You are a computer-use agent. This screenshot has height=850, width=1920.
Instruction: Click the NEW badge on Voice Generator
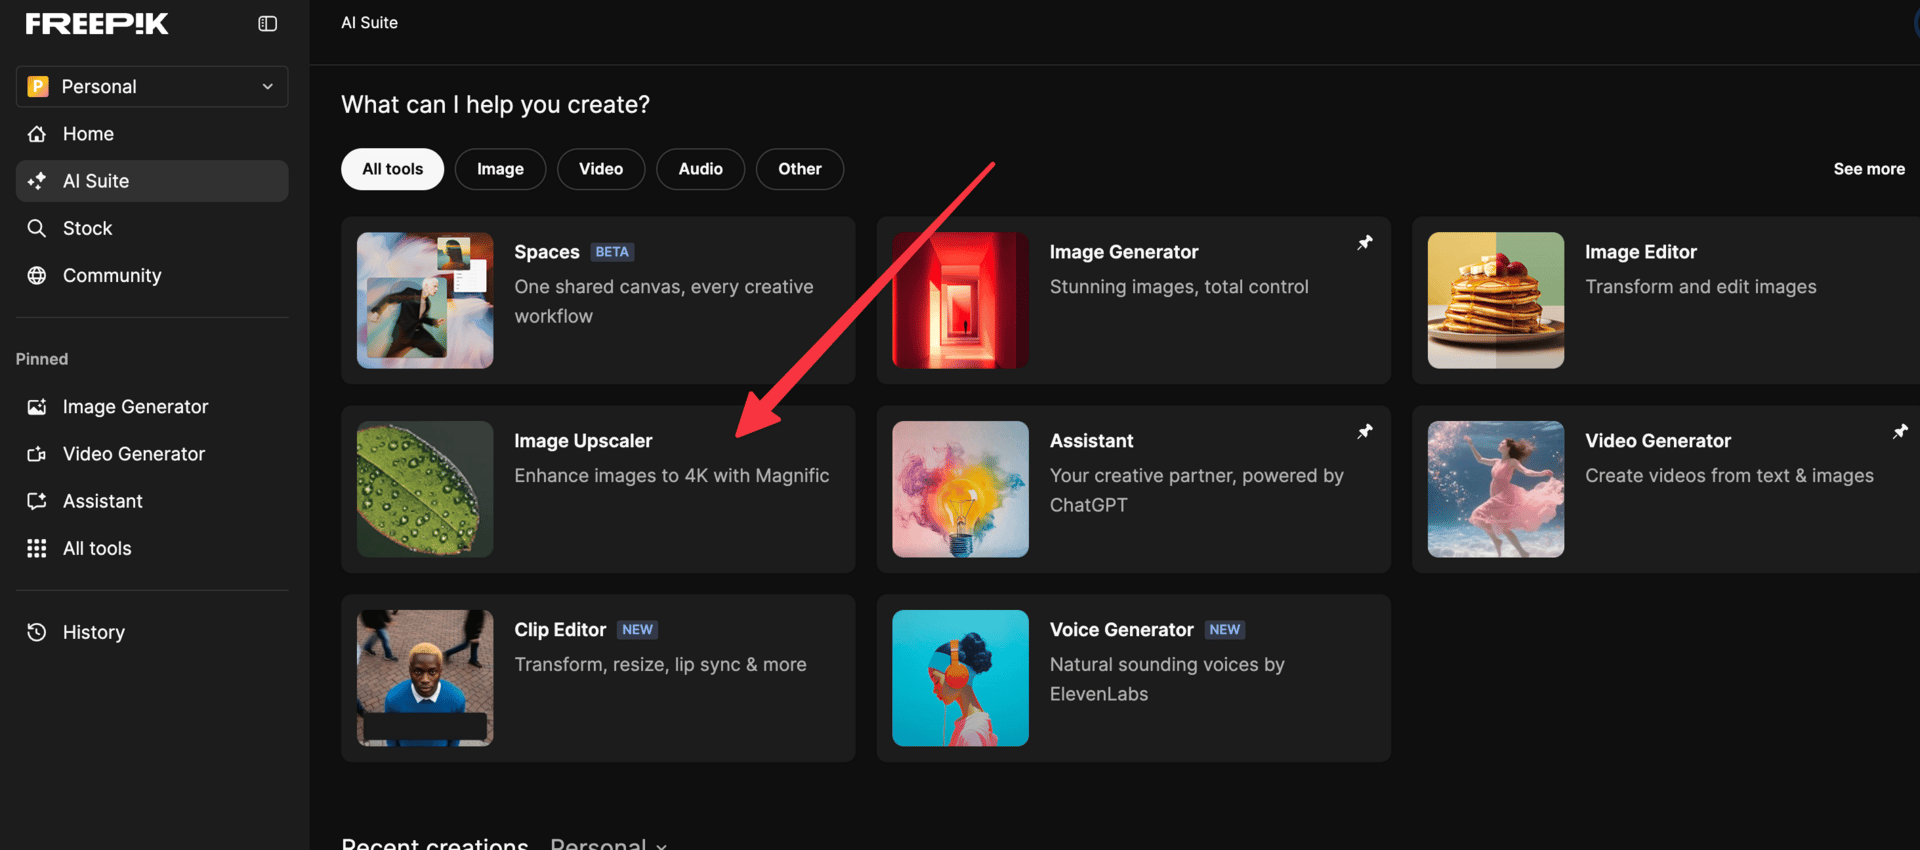pyautogui.click(x=1224, y=630)
